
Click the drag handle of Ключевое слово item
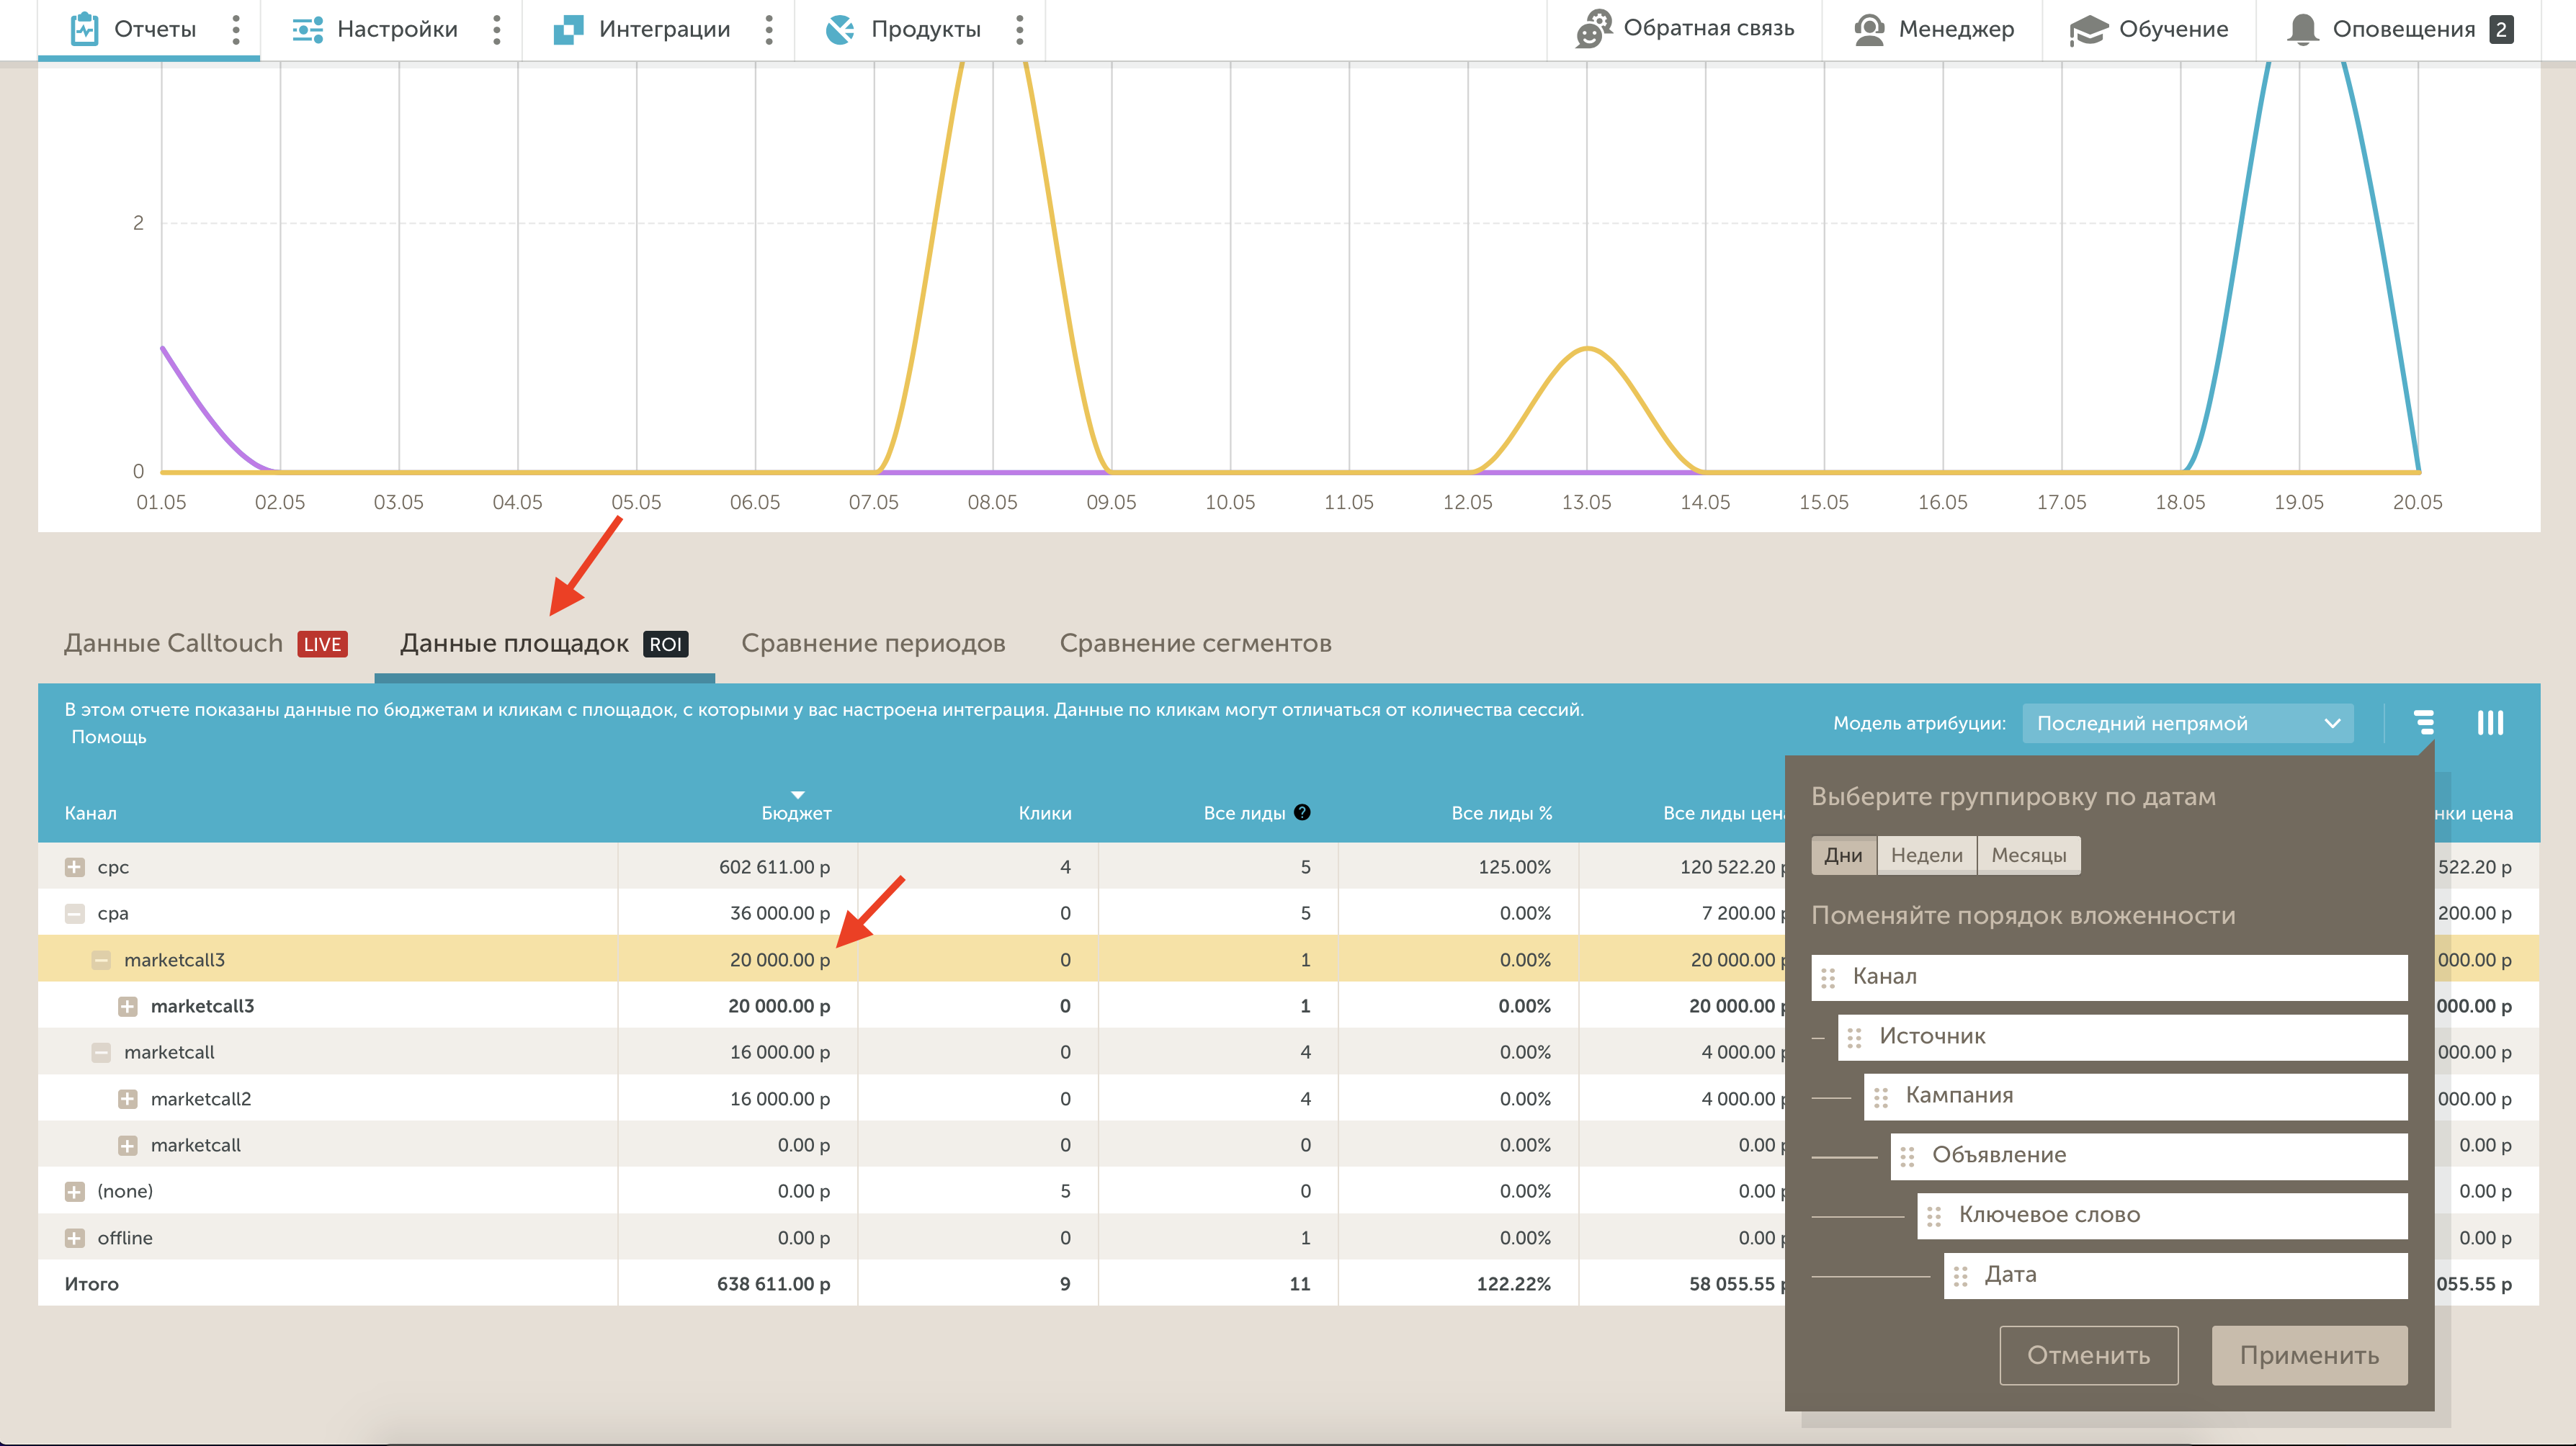tap(1934, 1216)
